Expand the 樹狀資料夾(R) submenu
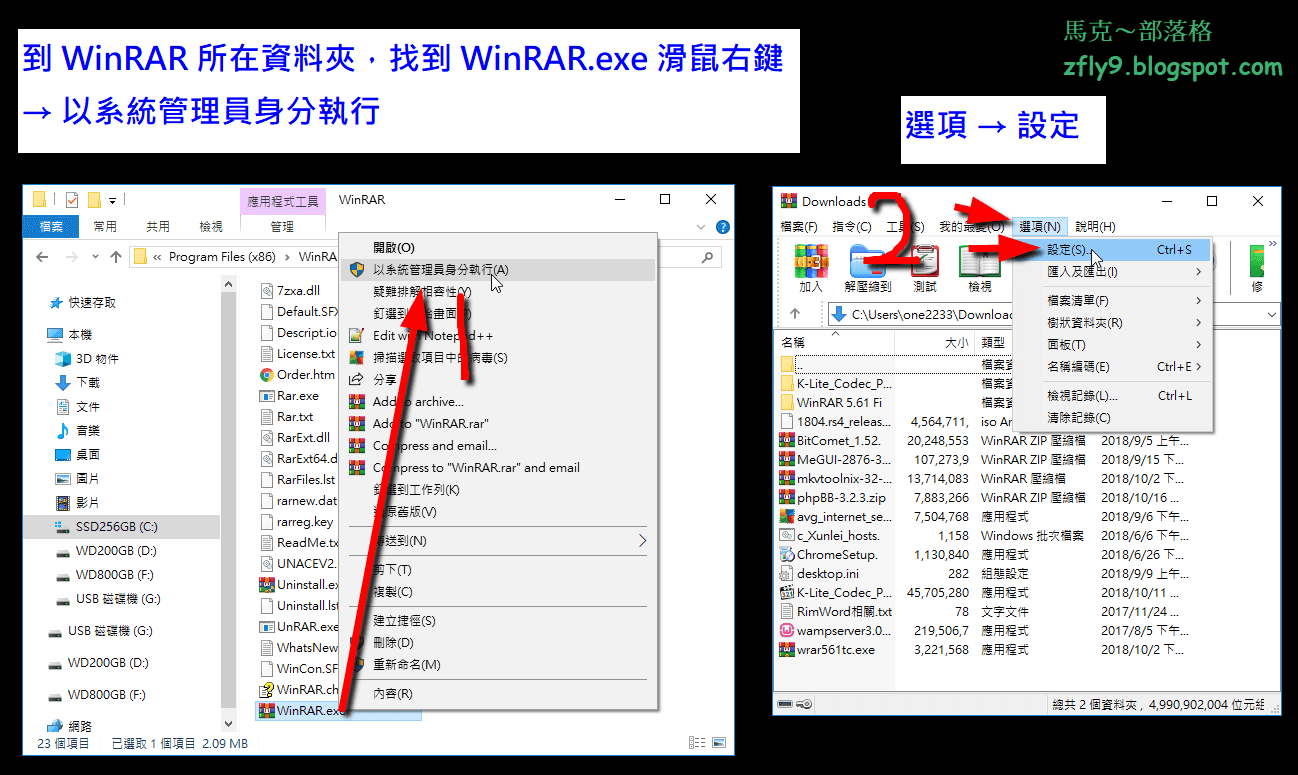The height and width of the screenshot is (775, 1298). pyautogui.click(x=1113, y=323)
